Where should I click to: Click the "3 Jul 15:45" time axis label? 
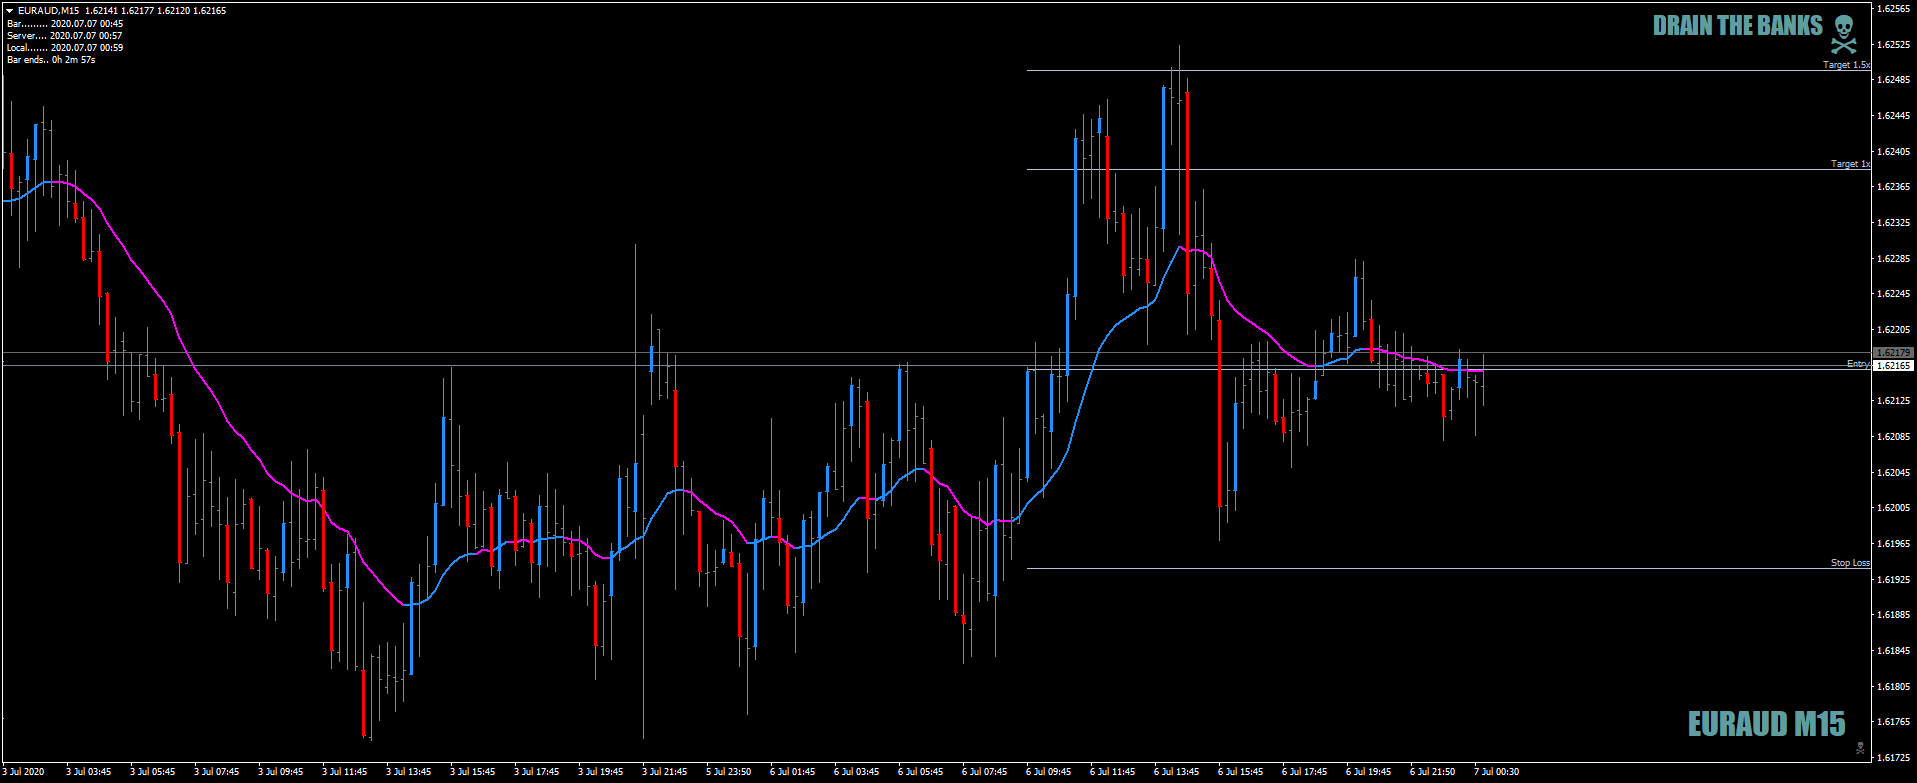(473, 772)
